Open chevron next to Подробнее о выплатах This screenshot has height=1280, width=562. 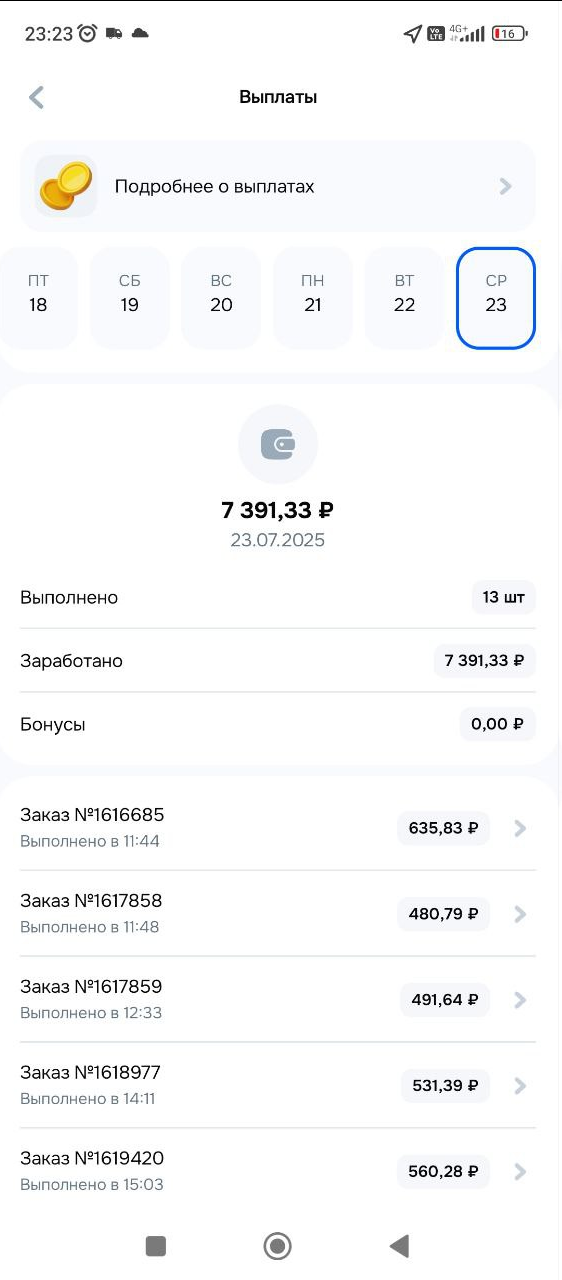(x=506, y=186)
